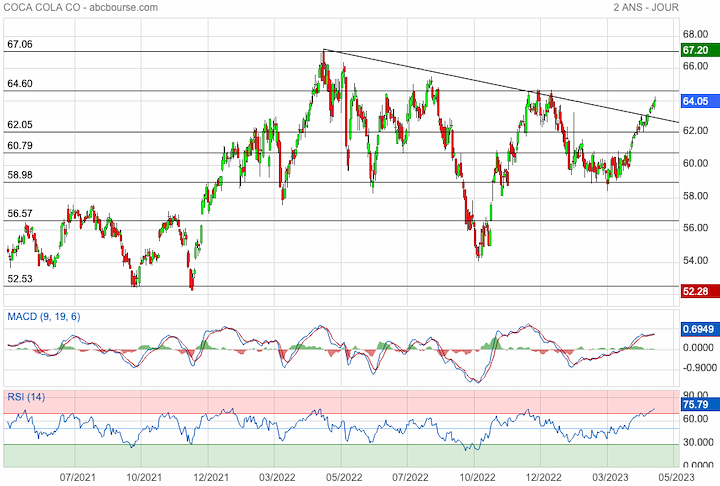The image size is (720, 486).
Task: Click the 10/2022 date label
Action: click(477, 477)
